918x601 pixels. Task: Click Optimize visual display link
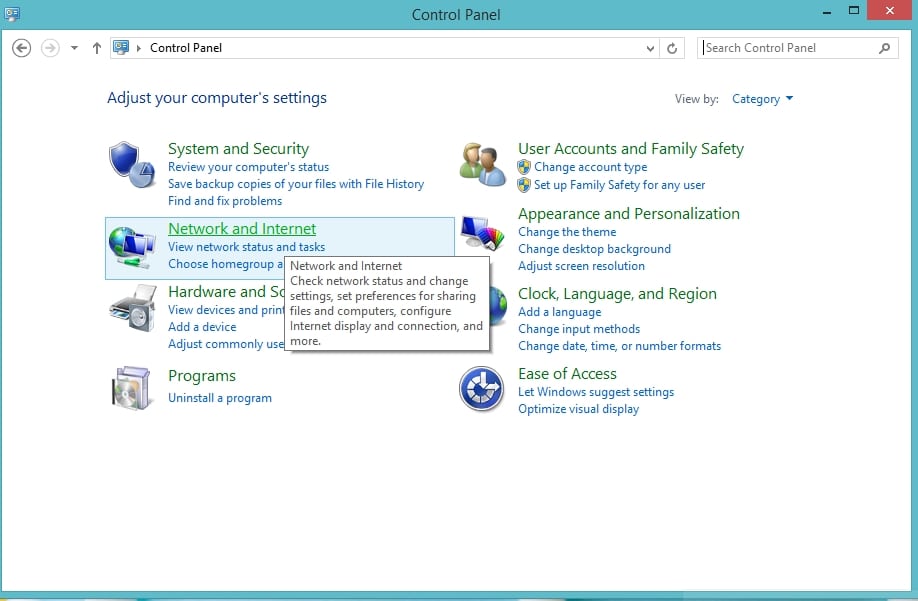(x=578, y=409)
